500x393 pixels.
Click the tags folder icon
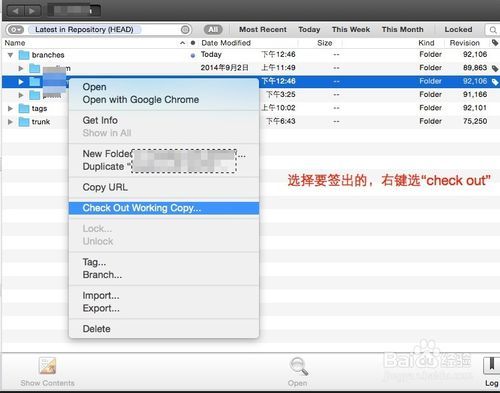24,108
